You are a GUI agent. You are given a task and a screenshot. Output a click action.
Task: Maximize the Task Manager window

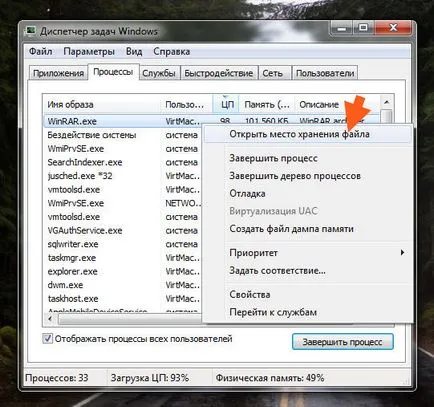pos(363,28)
